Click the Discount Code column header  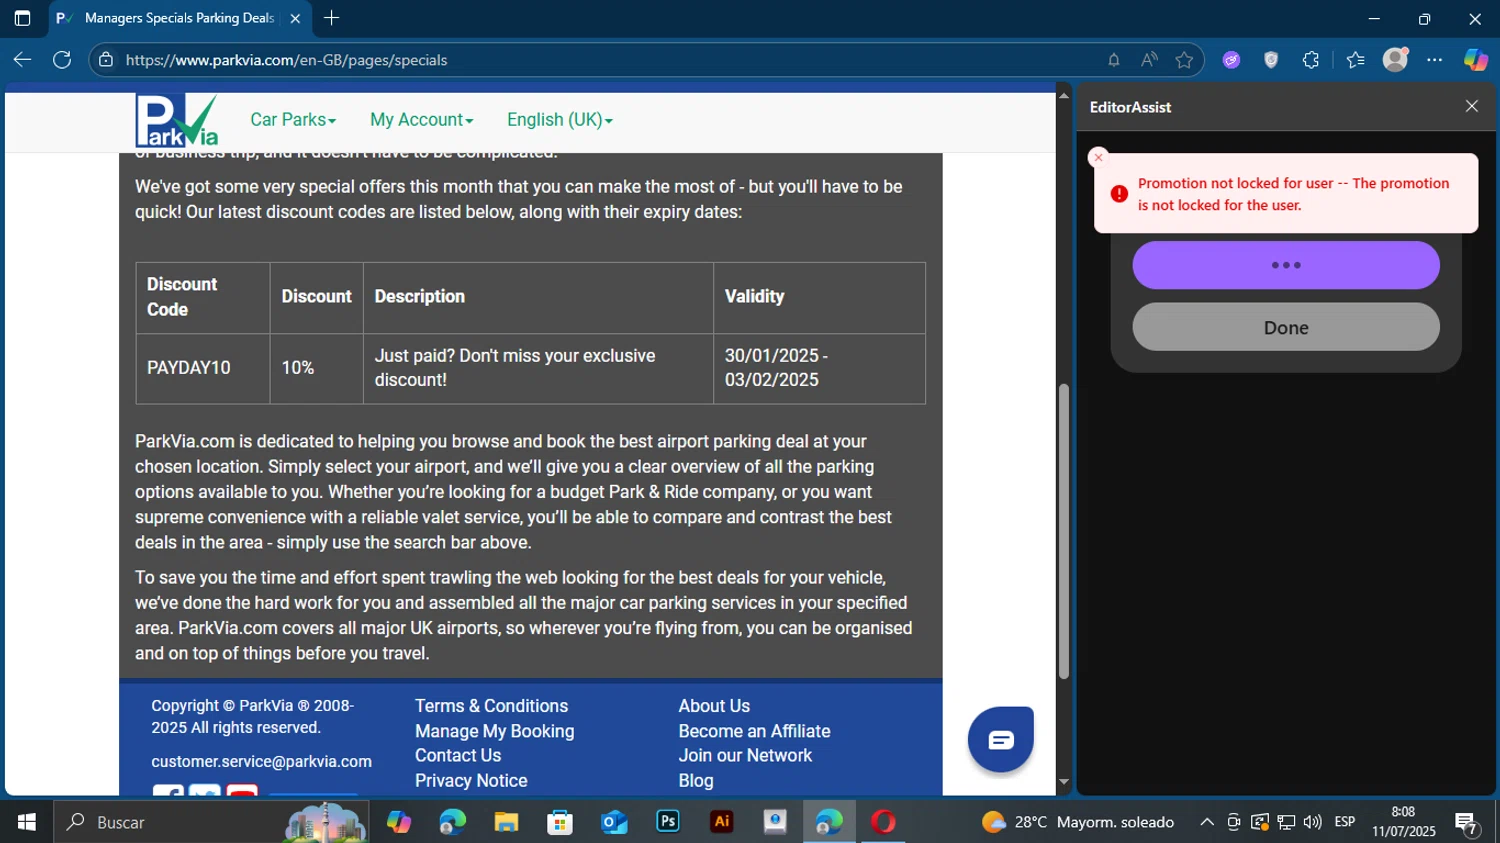[203, 297]
